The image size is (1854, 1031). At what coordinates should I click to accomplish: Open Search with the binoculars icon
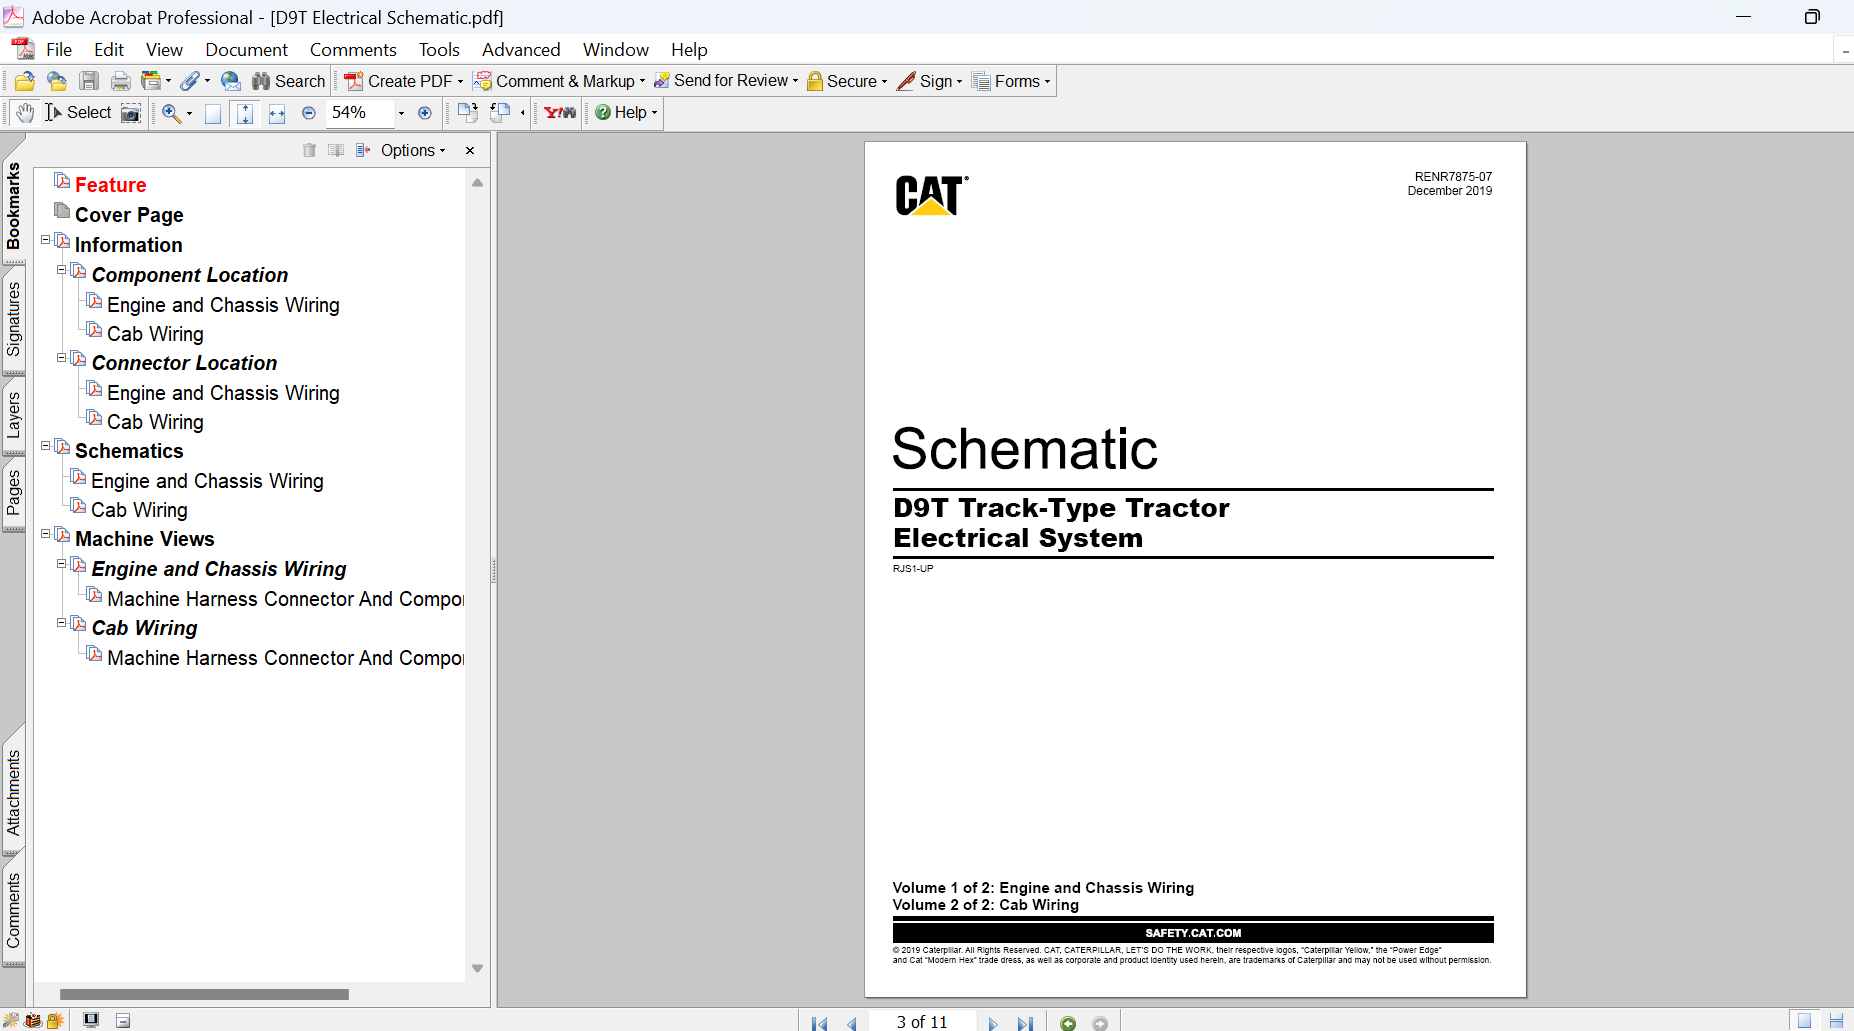pos(288,81)
